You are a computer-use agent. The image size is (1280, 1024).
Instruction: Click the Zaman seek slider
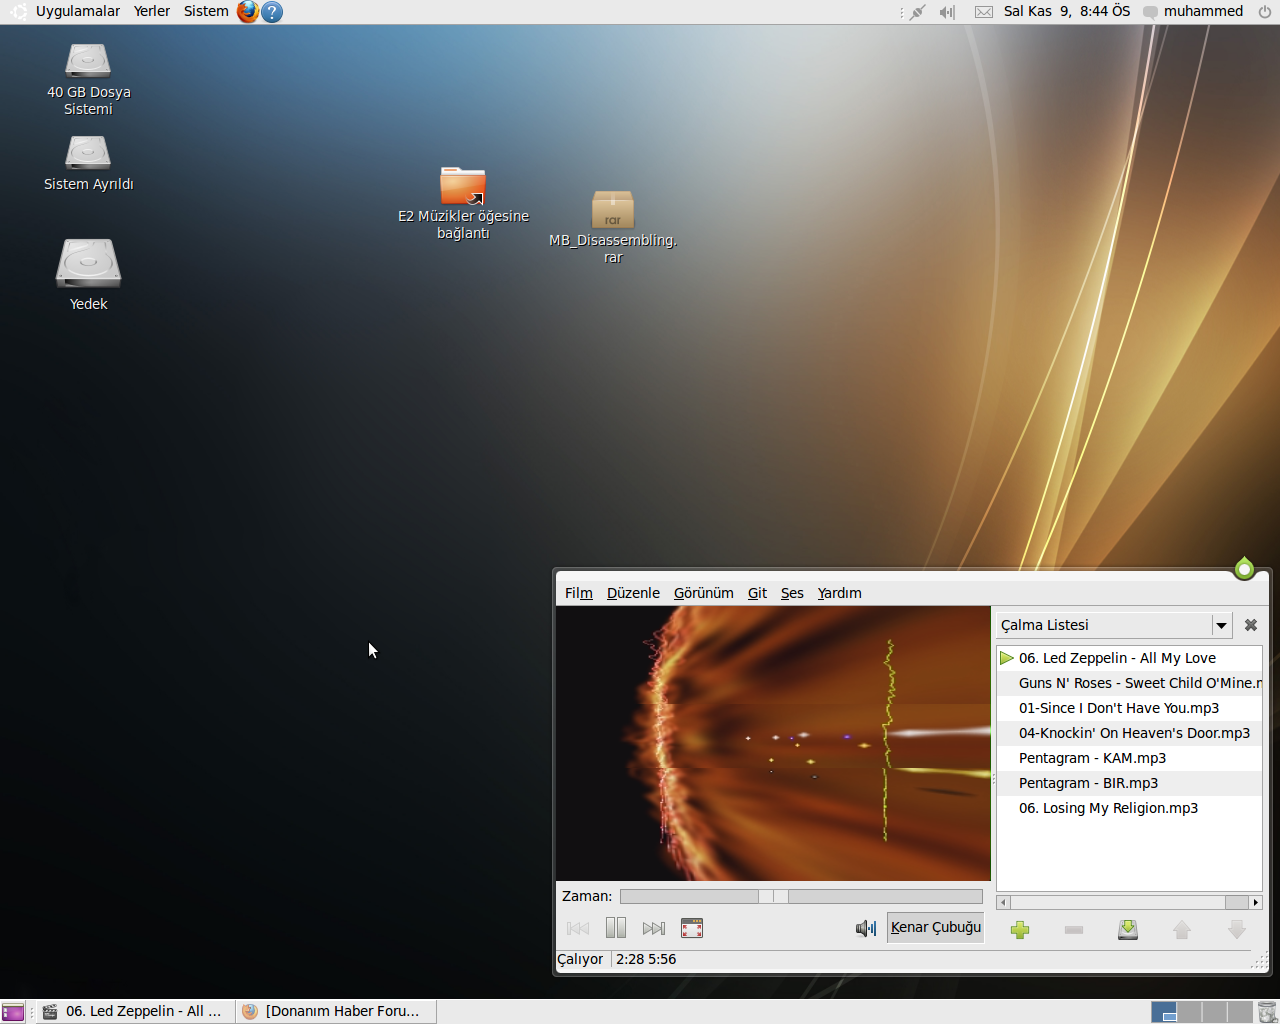point(801,896)
